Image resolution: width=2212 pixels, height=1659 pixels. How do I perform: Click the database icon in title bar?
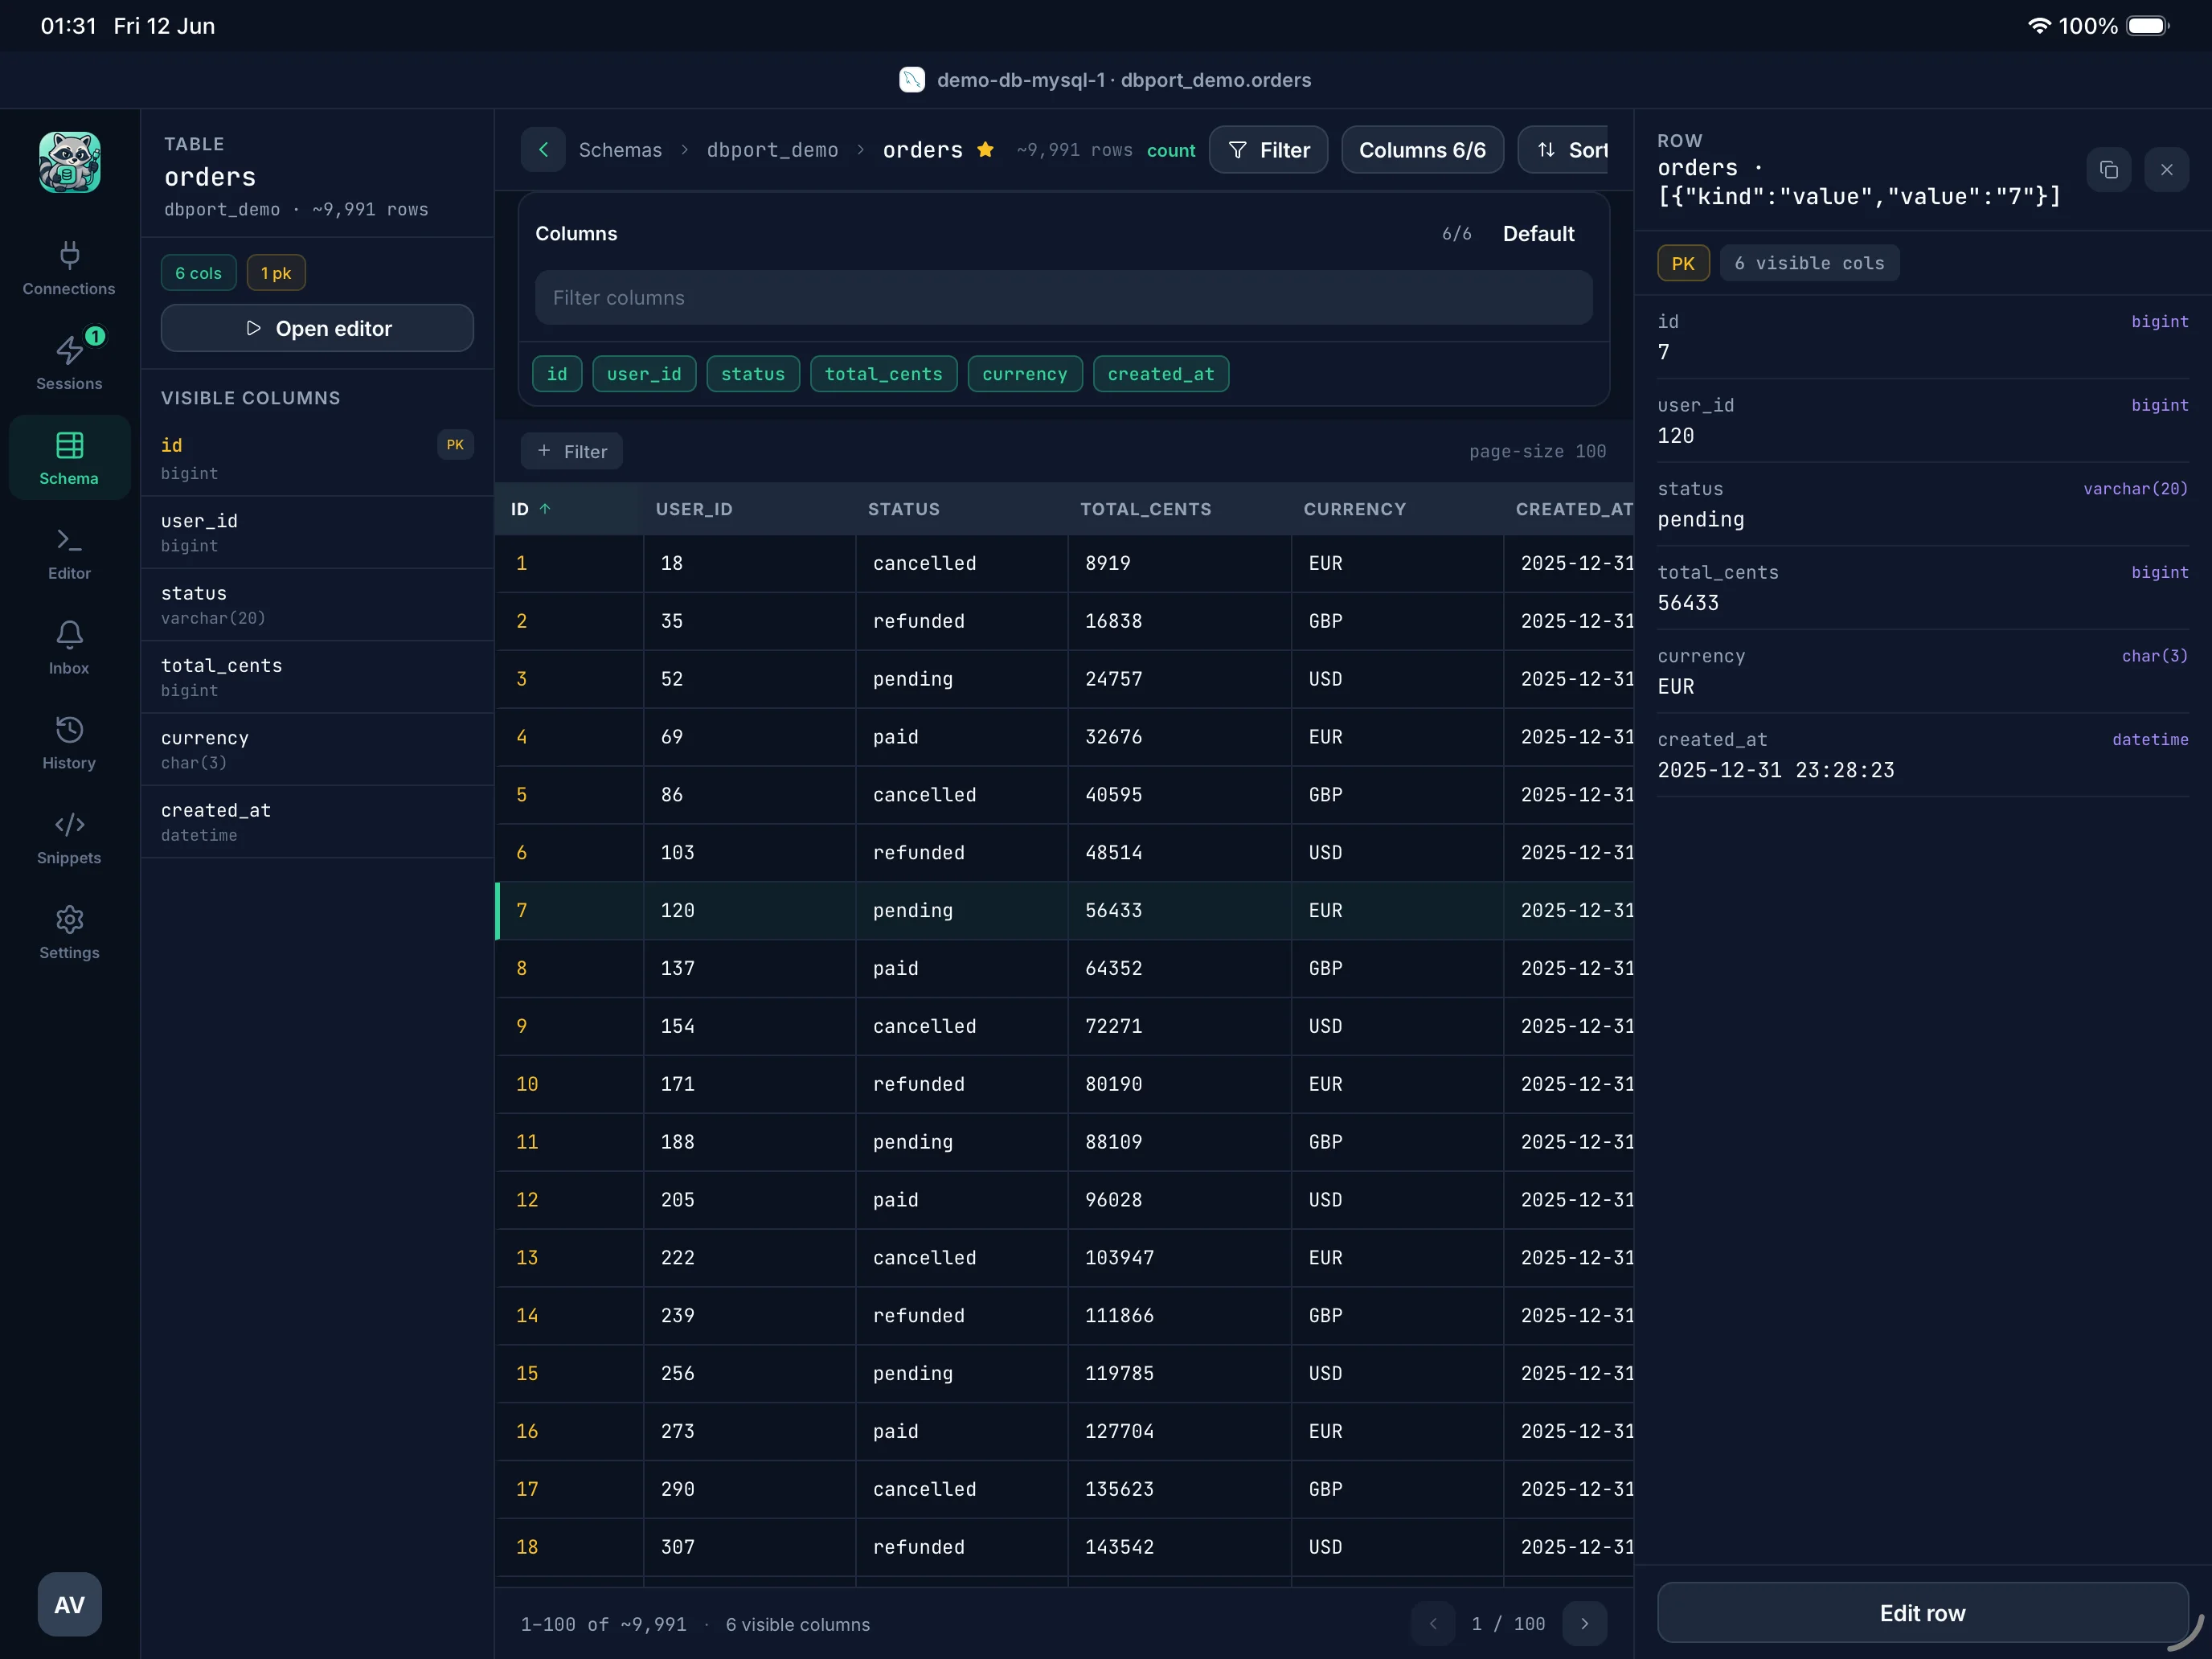[x=912, y=80]
